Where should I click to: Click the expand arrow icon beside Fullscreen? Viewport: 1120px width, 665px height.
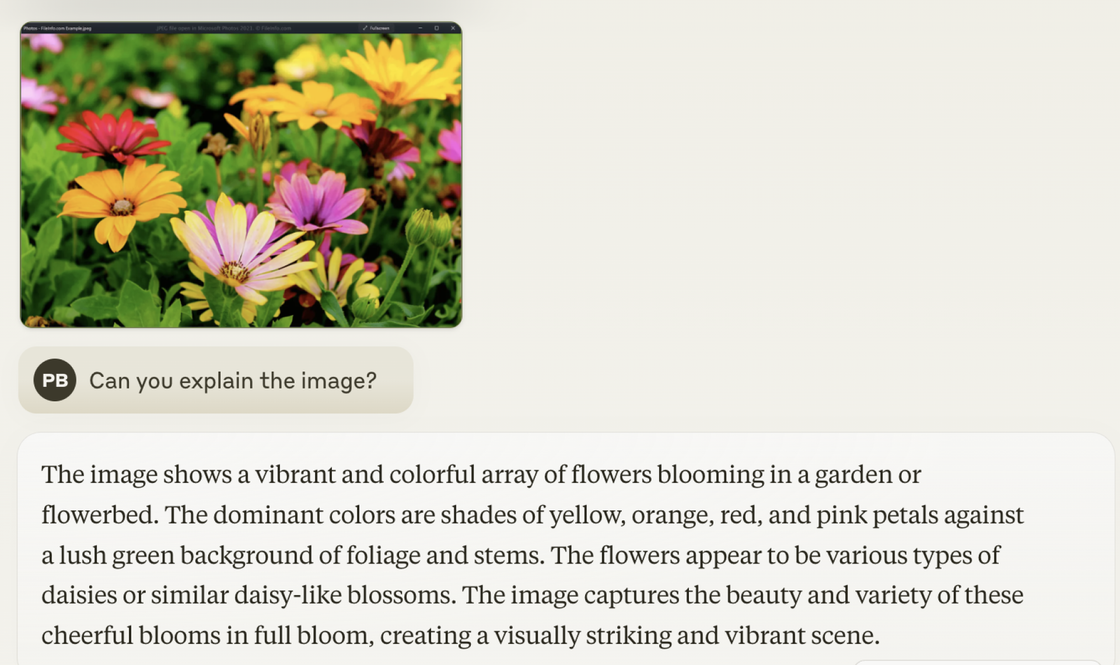coord(365,28)
